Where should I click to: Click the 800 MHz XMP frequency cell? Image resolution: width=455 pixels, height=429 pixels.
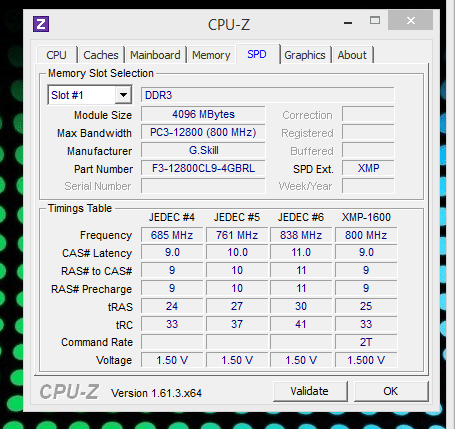point(366,235)
